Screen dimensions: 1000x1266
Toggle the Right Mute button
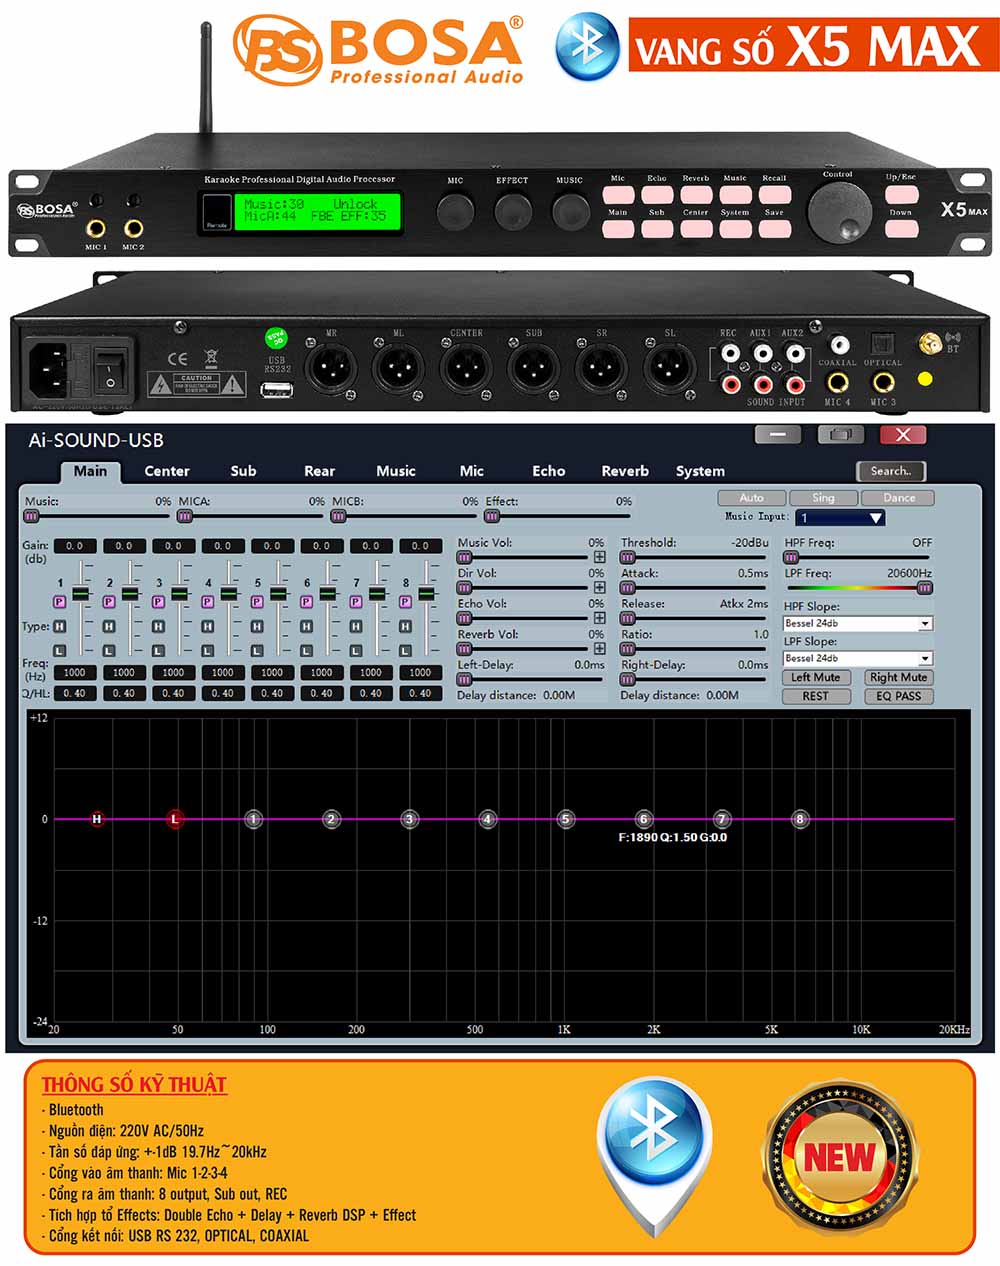pyautogui.click(x=898, y=677)
